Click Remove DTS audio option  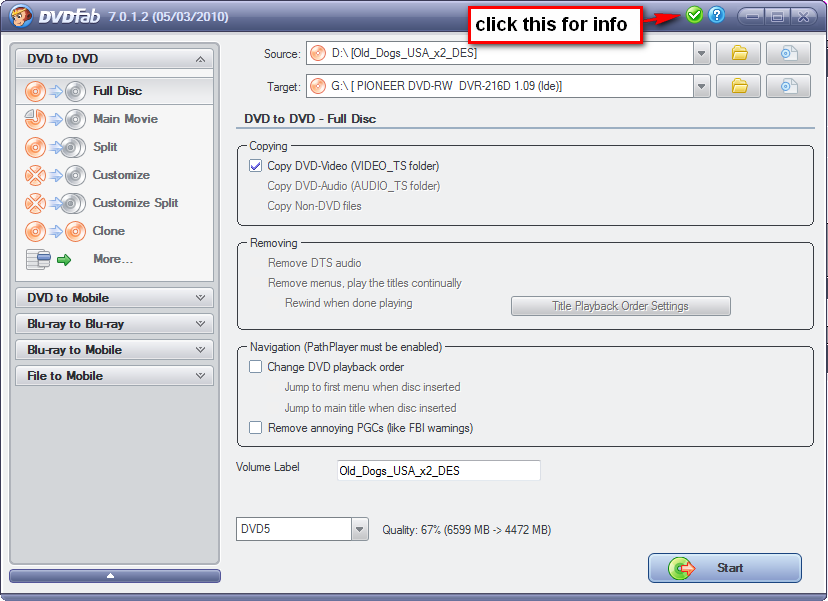(314, 263)
